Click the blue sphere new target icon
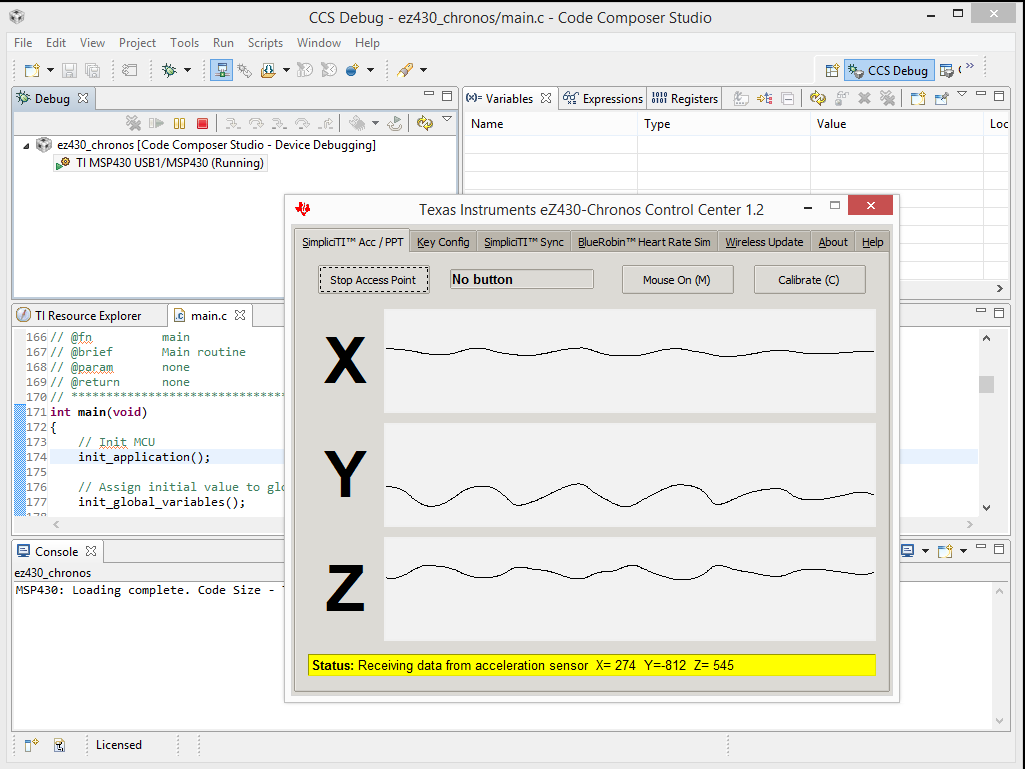This screenshot has width=1025, height=769. click(x=352, y=70)
